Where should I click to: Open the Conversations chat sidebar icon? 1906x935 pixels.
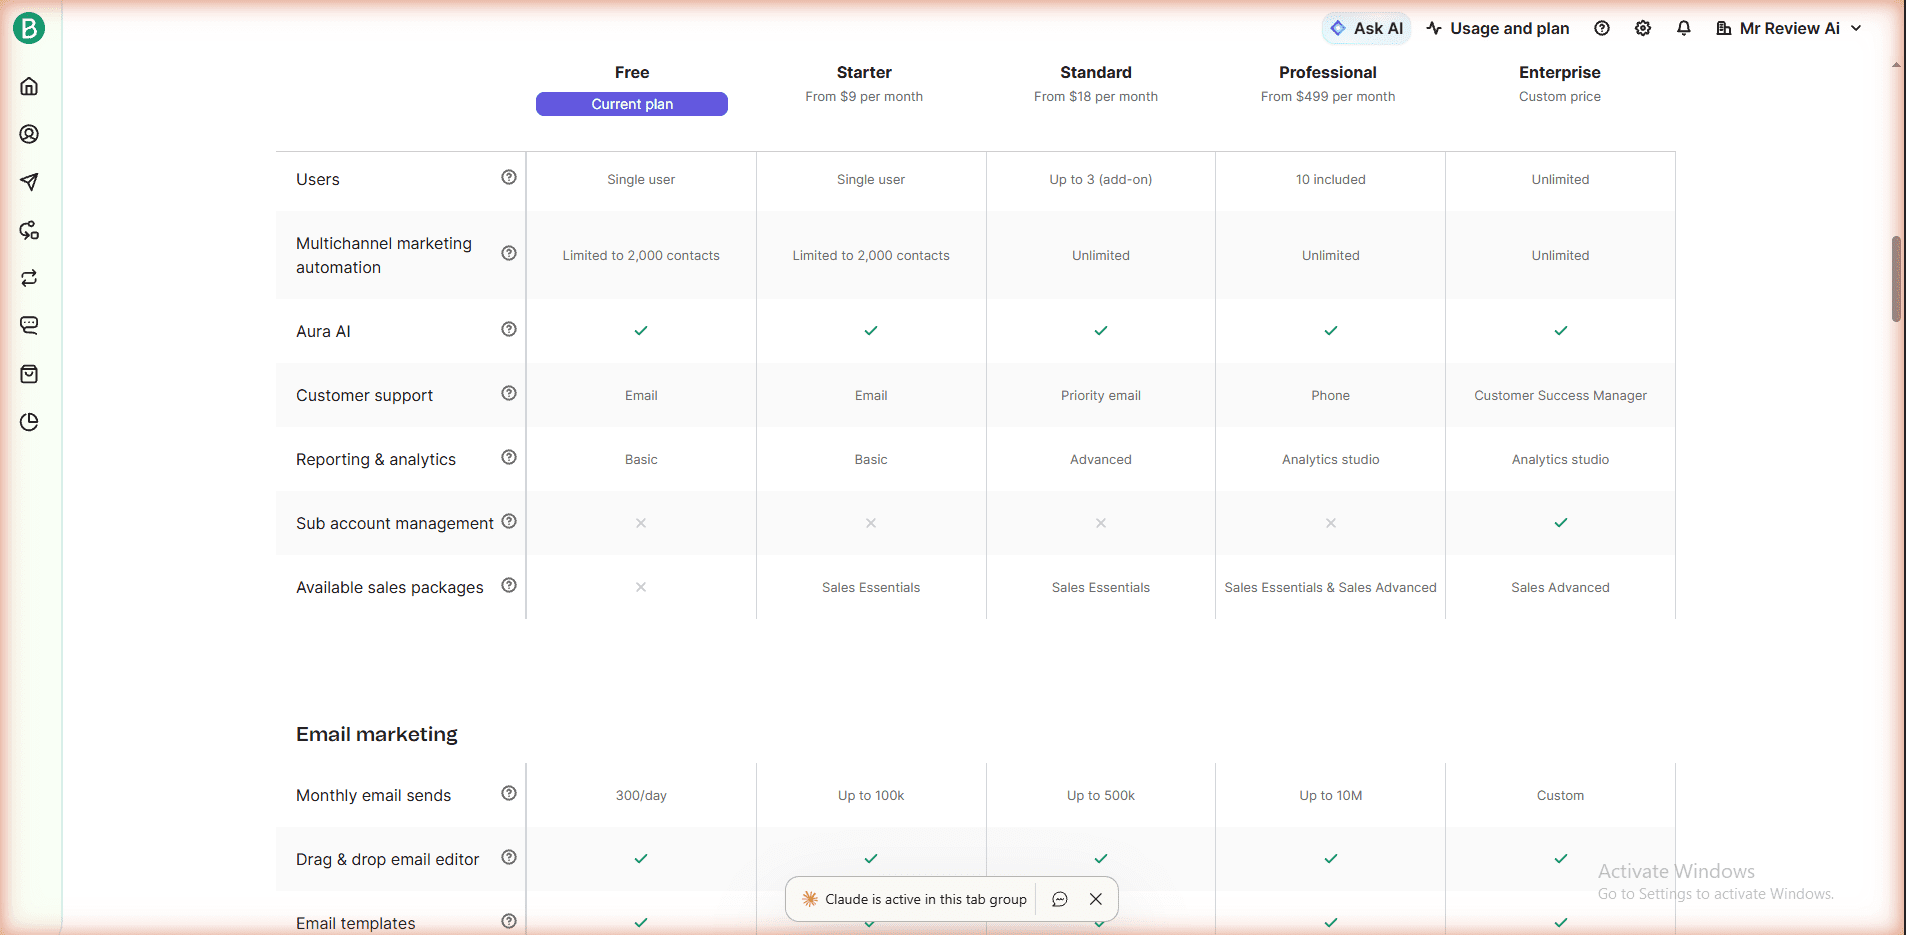29,326
